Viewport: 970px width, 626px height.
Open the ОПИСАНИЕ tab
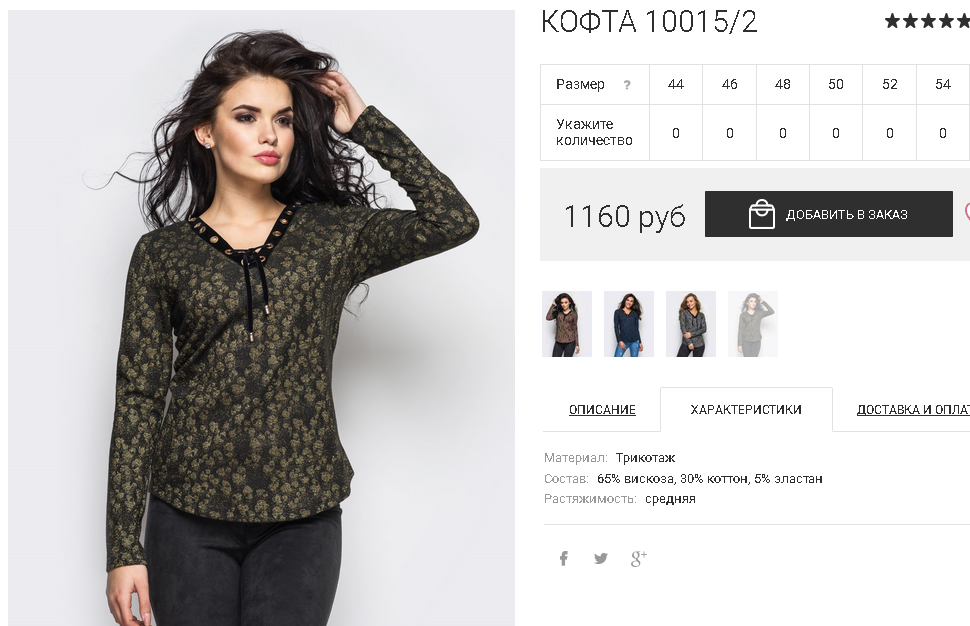(x=602, y=409)
